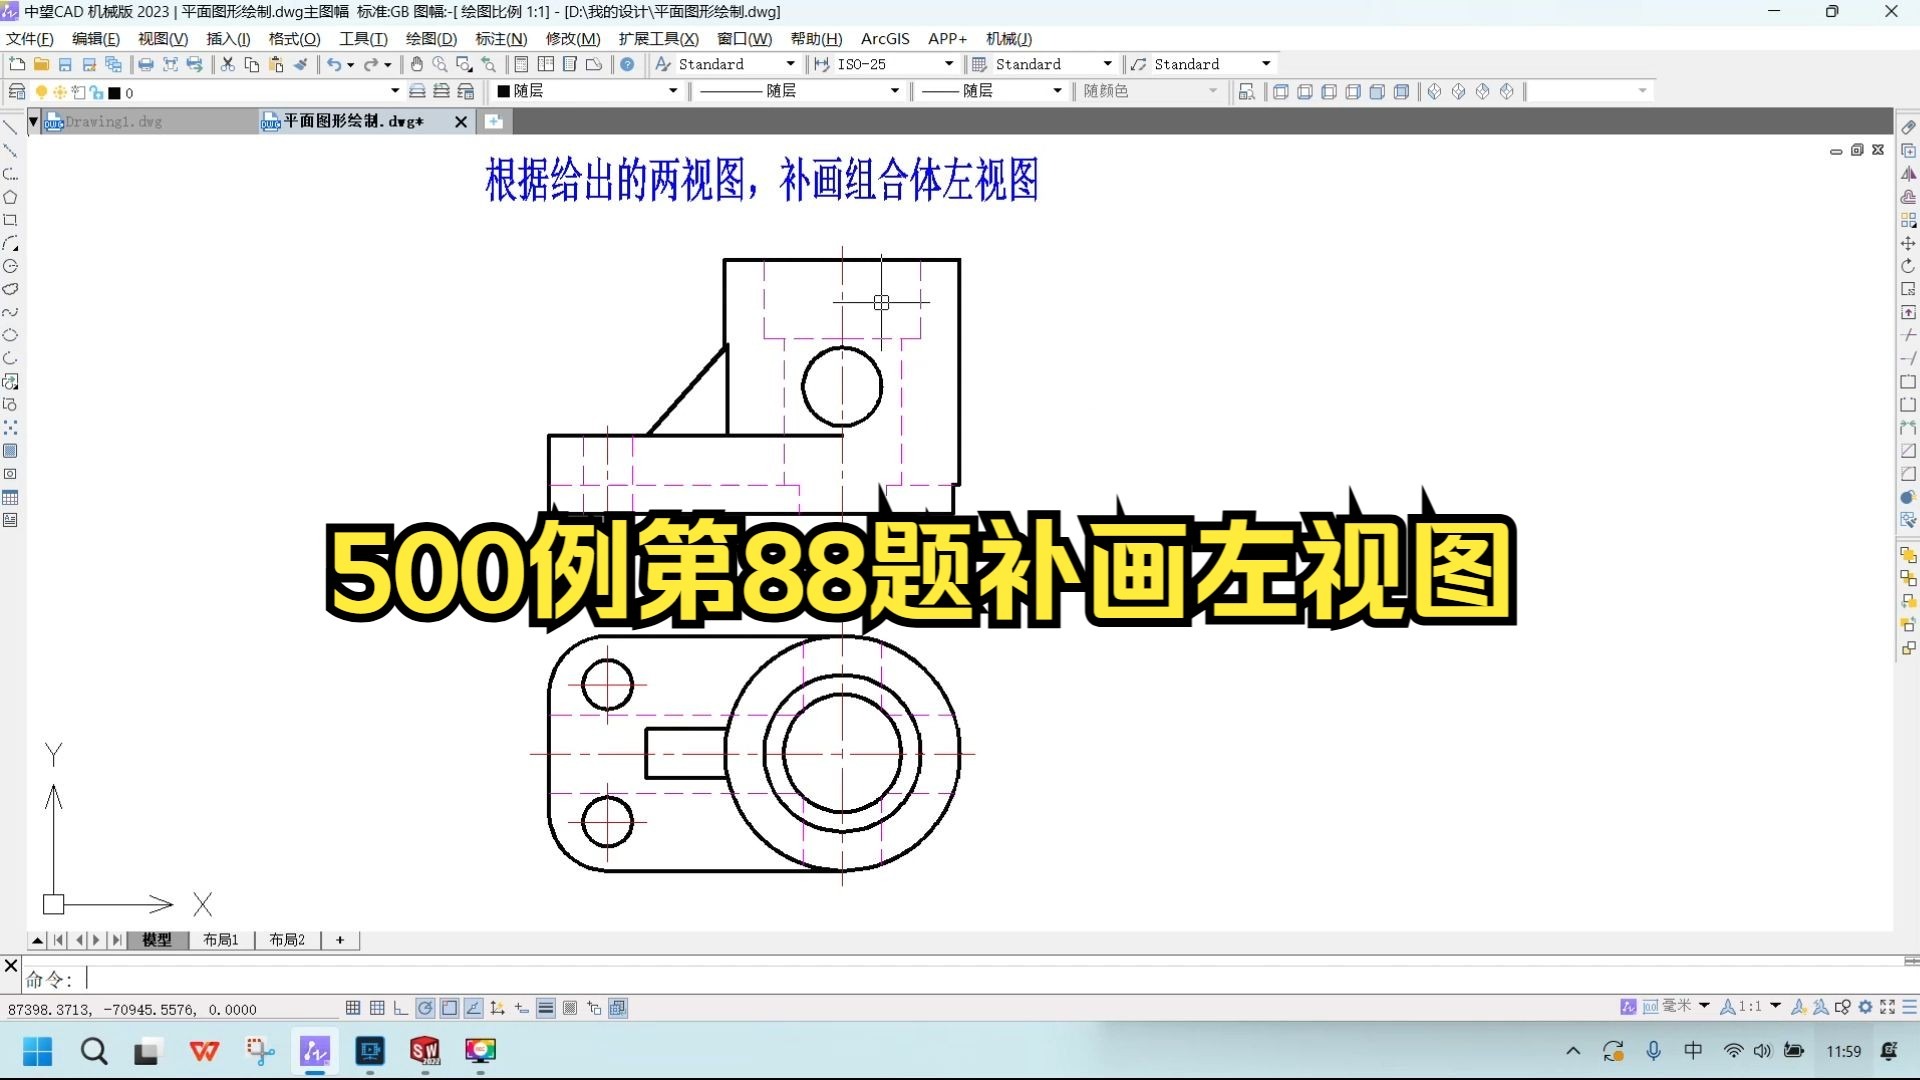Close the 平面图形绘制.dwg tab

coord(461,121)
